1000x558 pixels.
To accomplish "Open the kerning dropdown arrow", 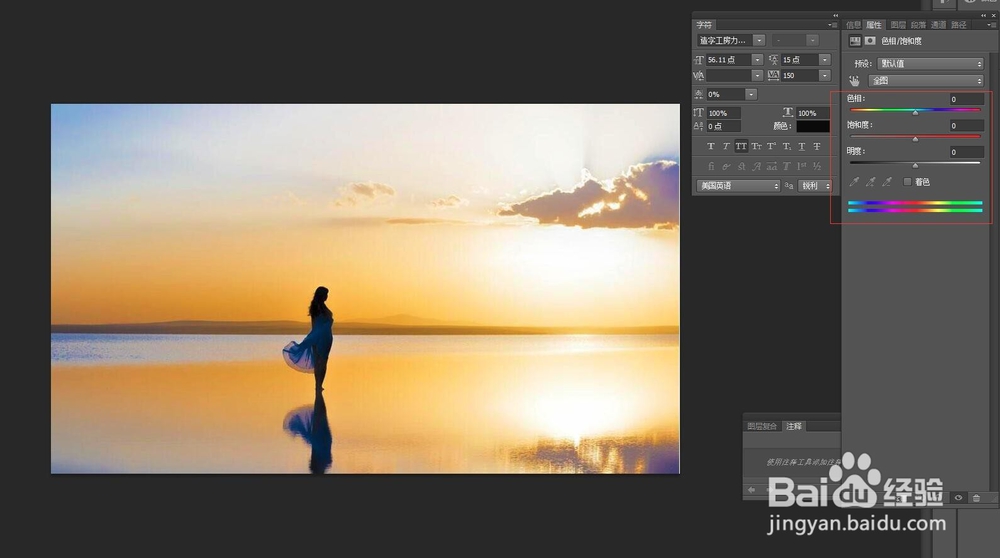I will click(758, 76).
